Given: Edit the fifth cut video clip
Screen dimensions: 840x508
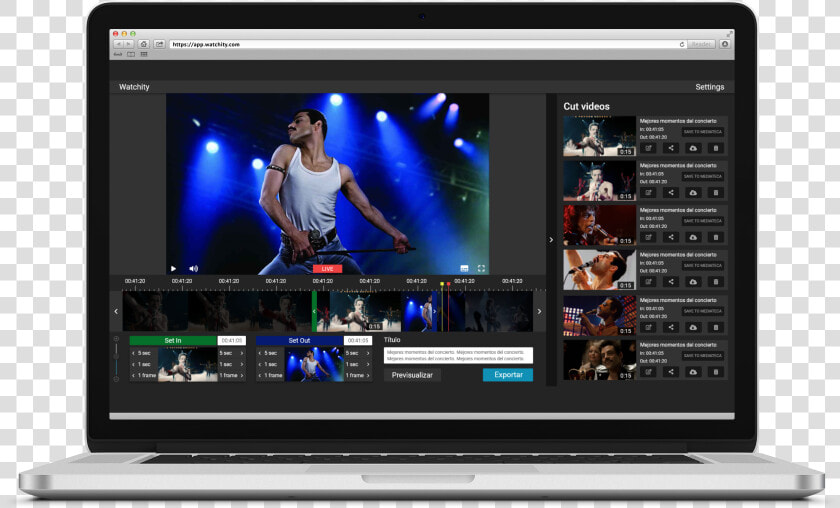Looking at the screenshot, I should [648, 327].
